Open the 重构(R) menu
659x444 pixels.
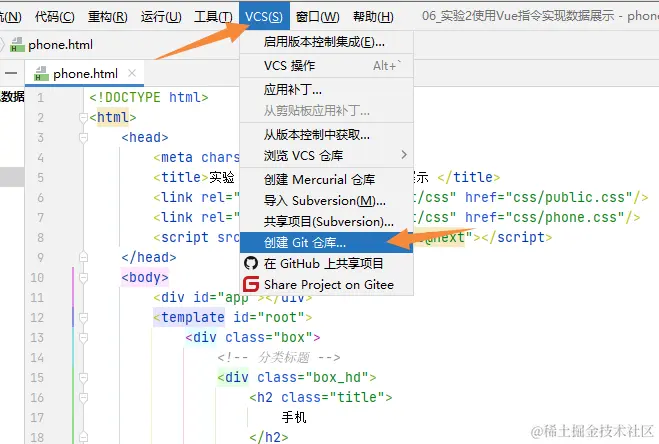pos(108,16)
